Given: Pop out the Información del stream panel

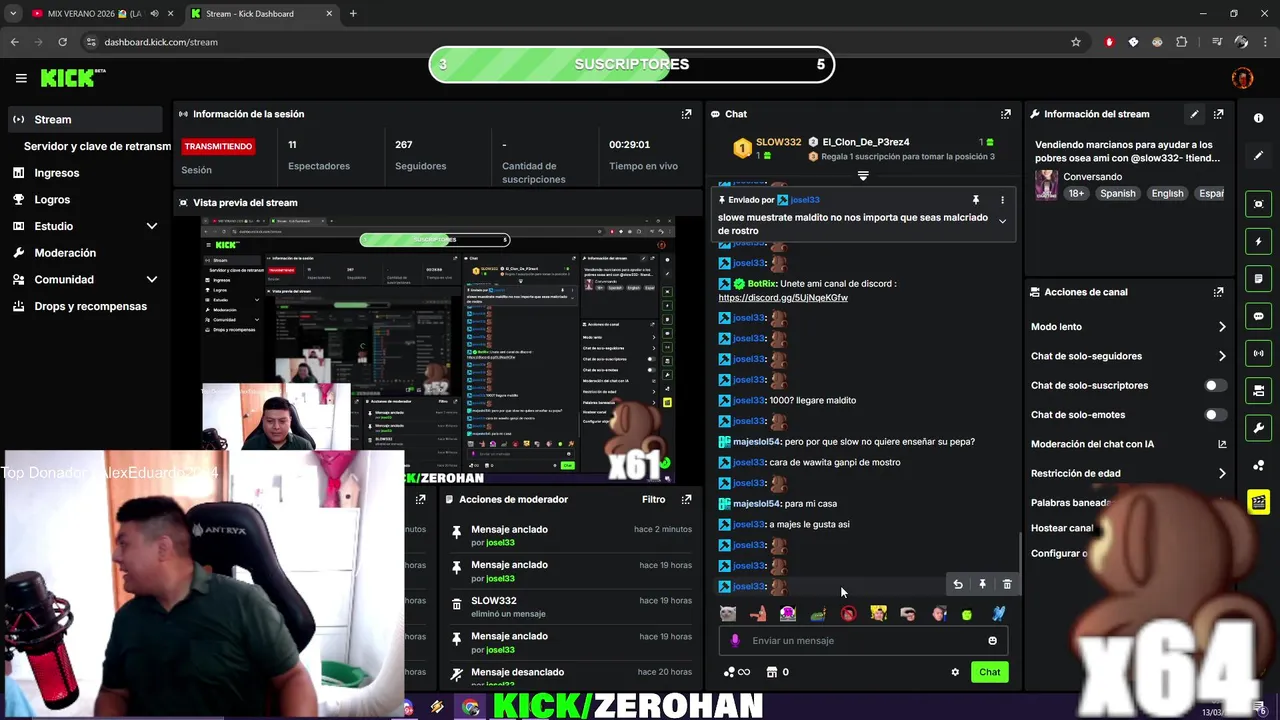Looking at the screenshot, I should coord(1218,114).
